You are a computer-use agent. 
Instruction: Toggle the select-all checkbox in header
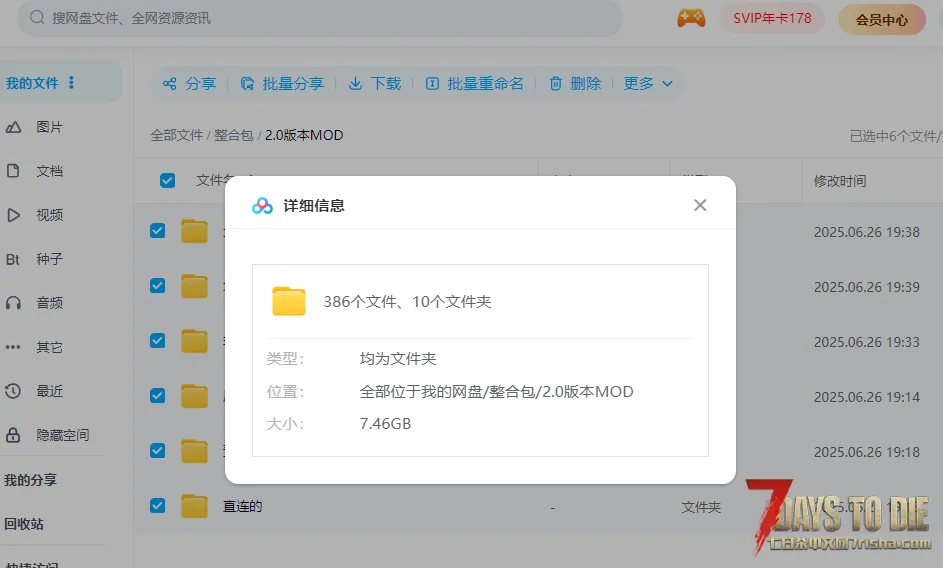click(168, 181)
